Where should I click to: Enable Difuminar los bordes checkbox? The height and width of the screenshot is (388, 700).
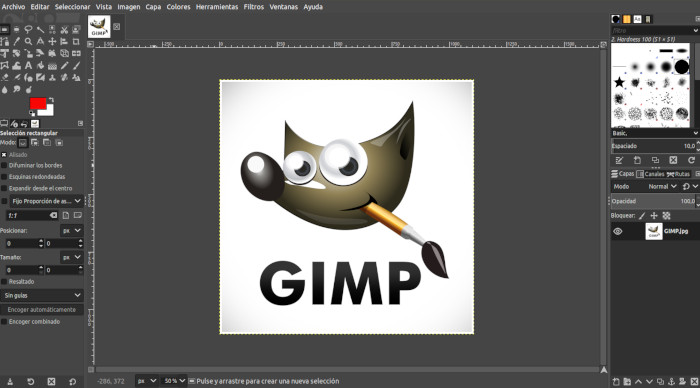point(4,165)
